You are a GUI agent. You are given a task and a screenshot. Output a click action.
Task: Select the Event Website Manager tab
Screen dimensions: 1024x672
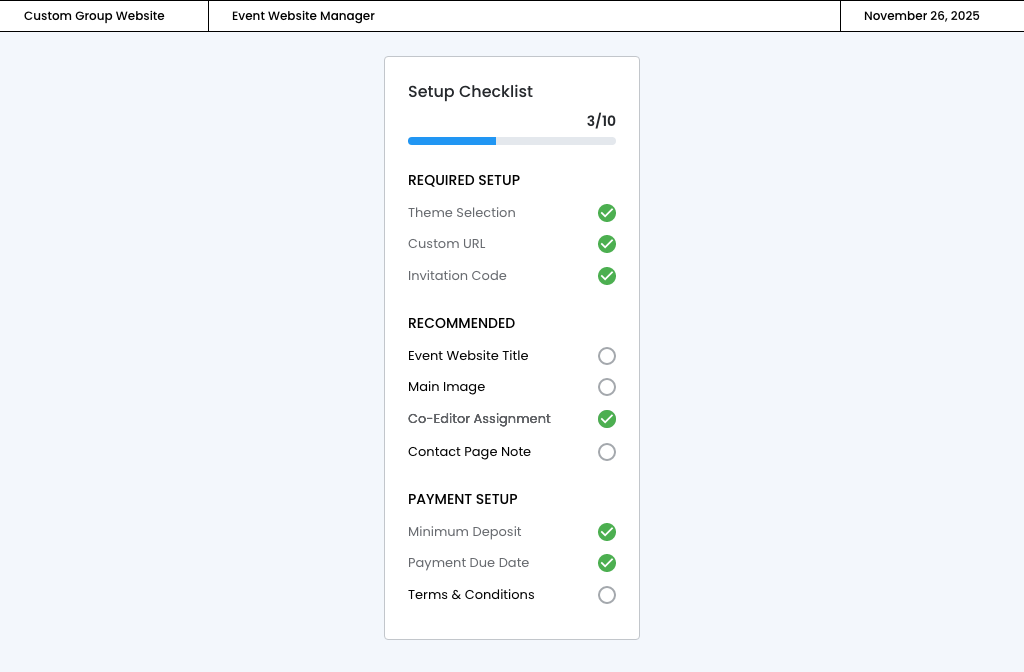point(303,16)
